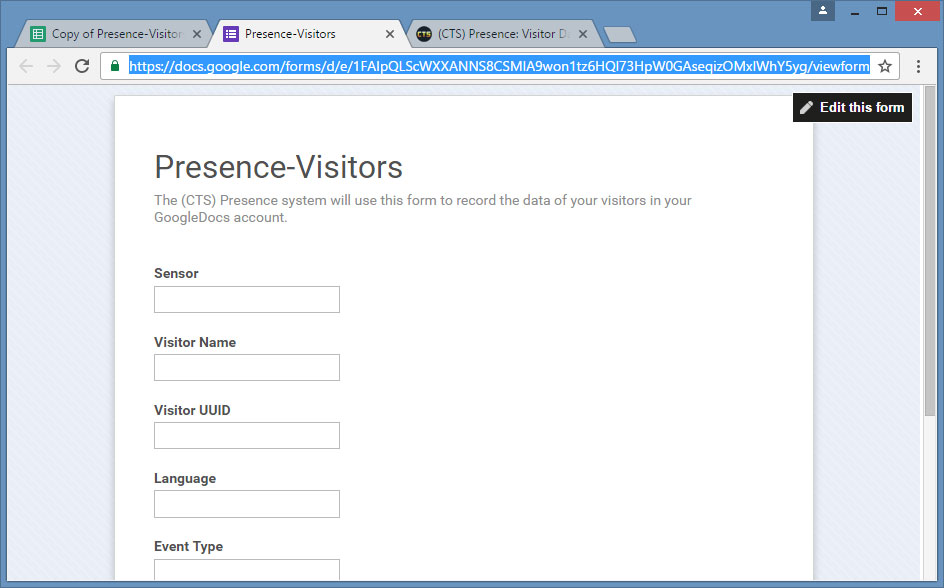Bookmark this page with the star icon
944x588 pixels.
click(x=885, y=66)
